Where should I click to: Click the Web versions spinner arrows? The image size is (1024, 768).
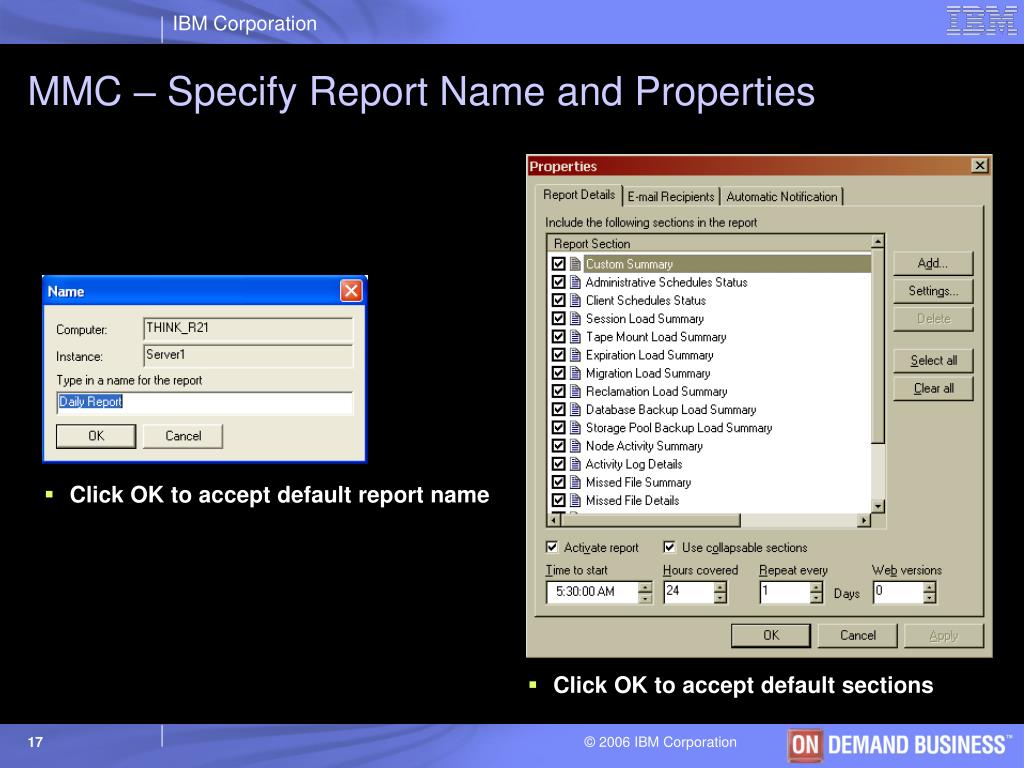(x=930, y=592)
